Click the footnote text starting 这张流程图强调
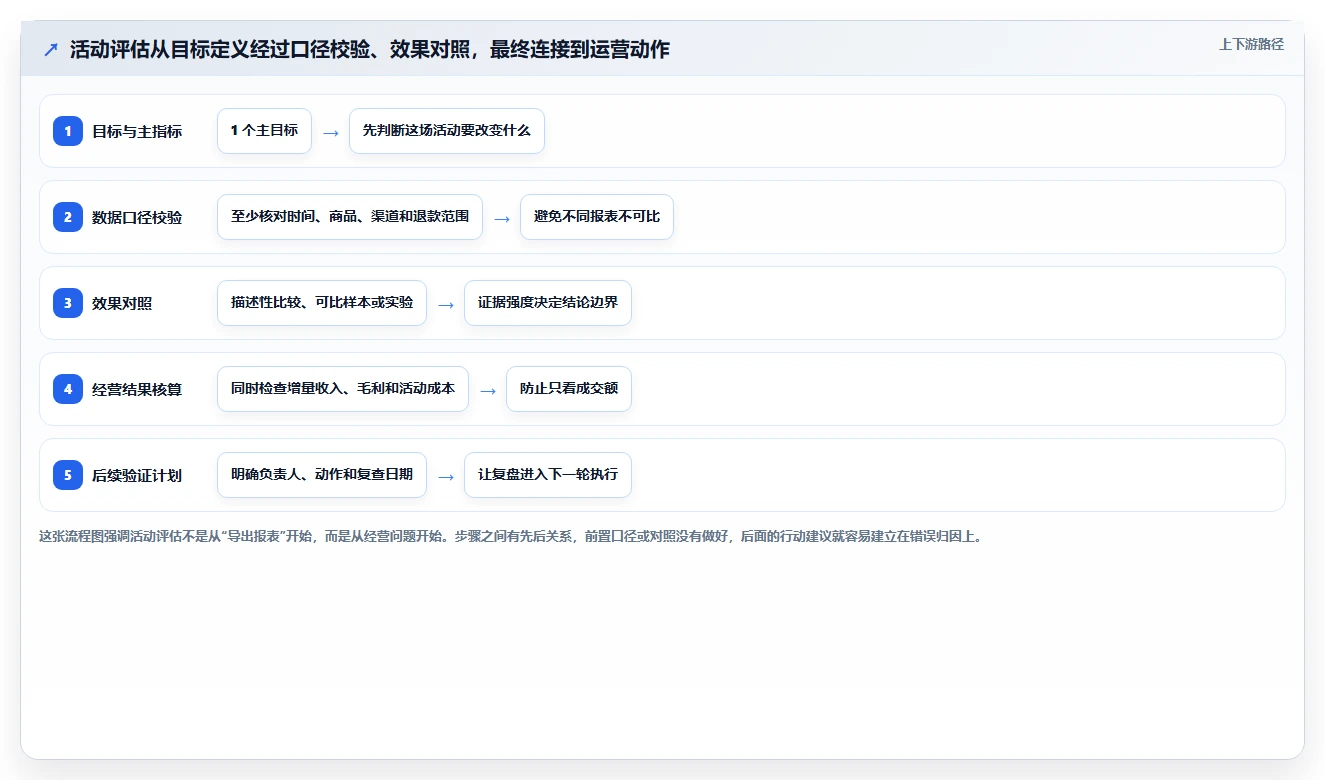Screen dimensions: 1325x780 click(x=511, y=537)
